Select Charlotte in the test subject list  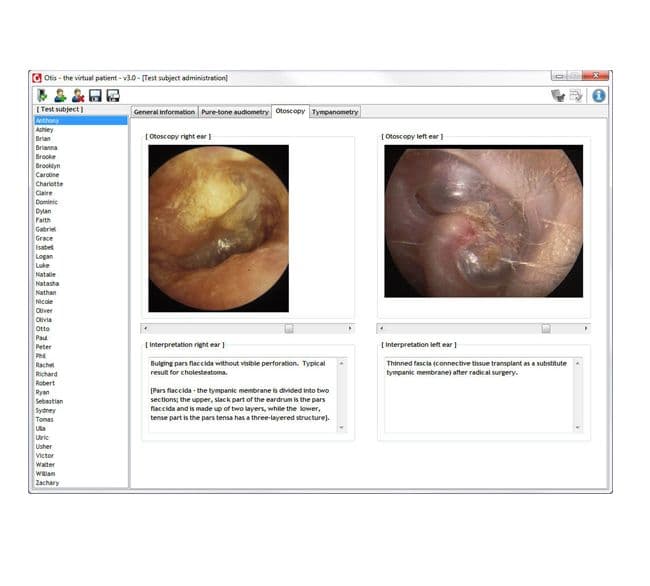[49, 184]
